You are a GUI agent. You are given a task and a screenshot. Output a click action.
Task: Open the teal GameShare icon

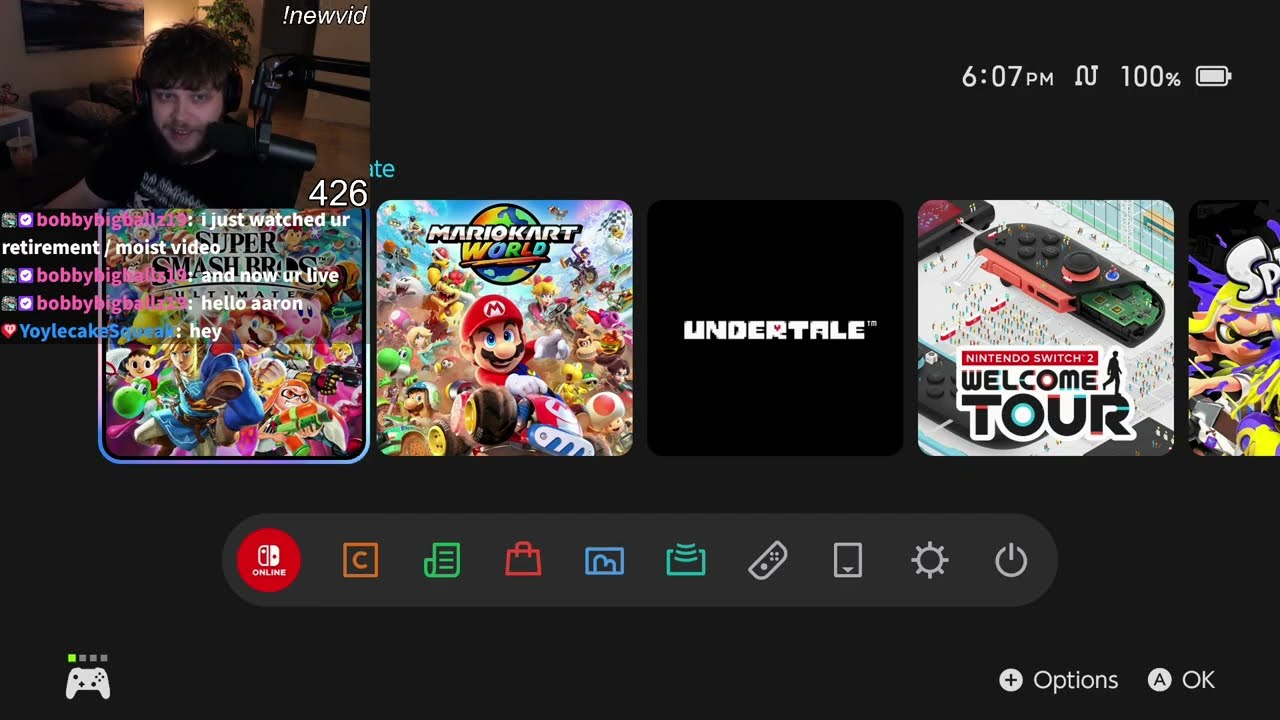pos(686,561)
